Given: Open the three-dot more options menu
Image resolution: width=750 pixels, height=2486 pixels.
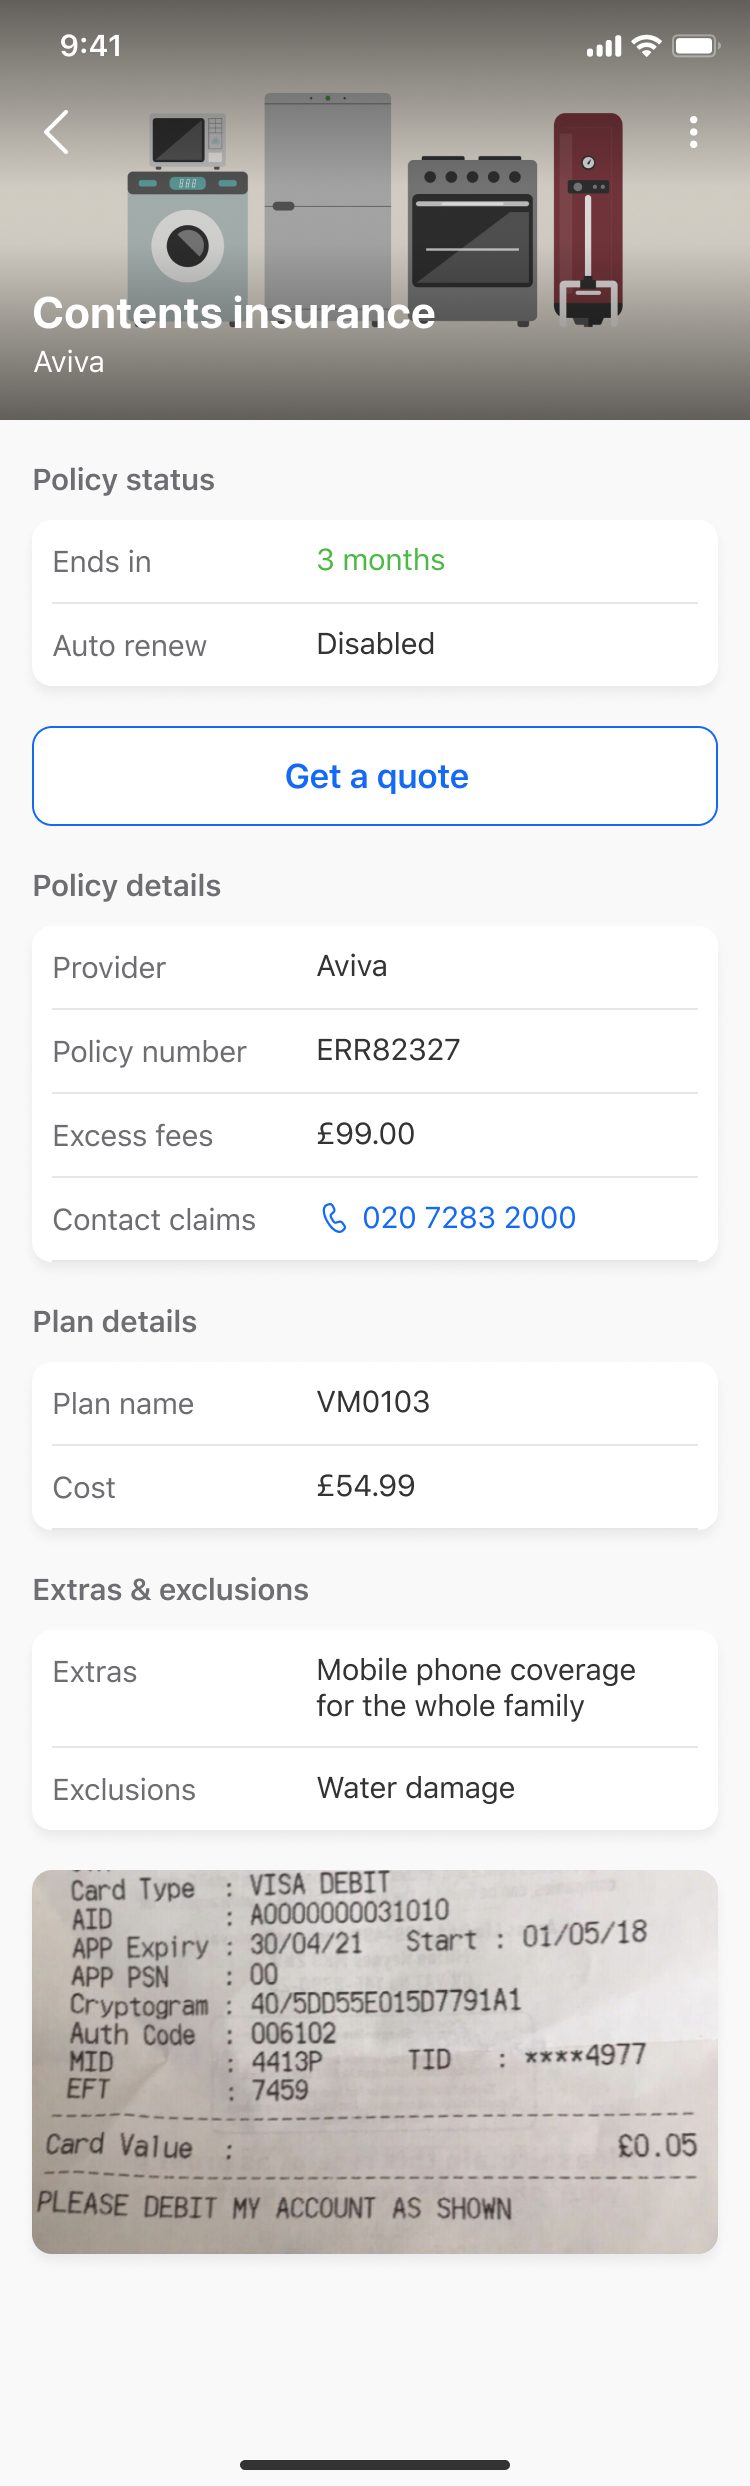Looking at the screenshot, I should 693,132.
